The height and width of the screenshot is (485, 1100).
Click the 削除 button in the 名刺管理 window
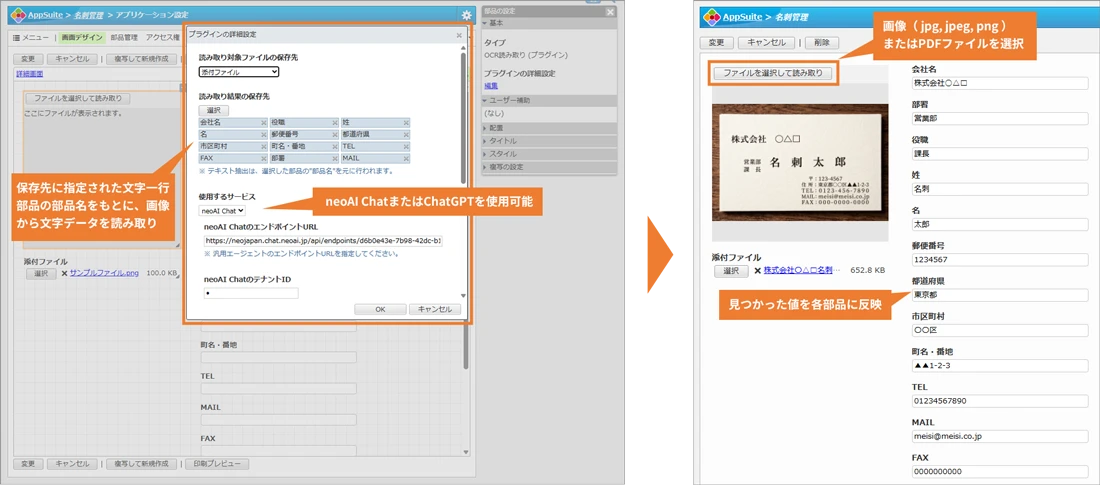pyautogui.click(x=821, y=43)
